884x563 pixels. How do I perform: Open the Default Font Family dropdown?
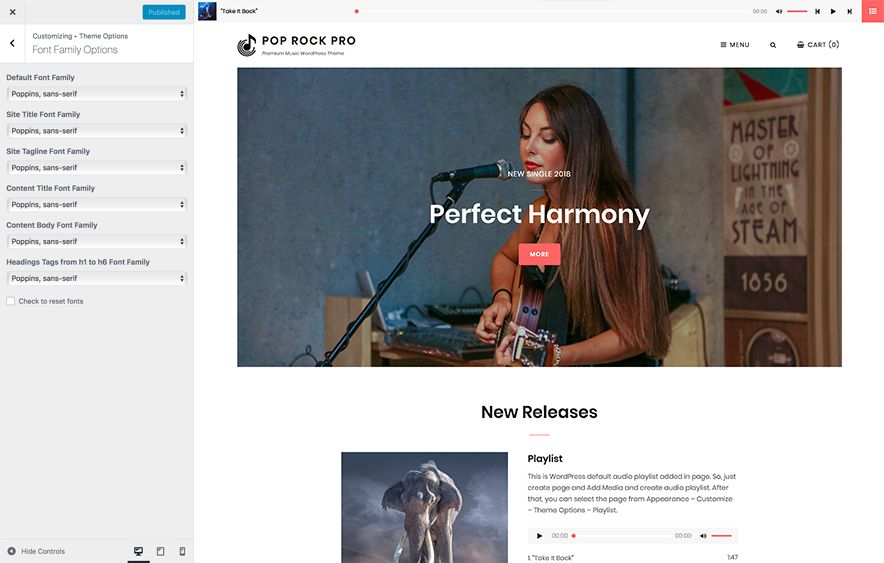96,94
